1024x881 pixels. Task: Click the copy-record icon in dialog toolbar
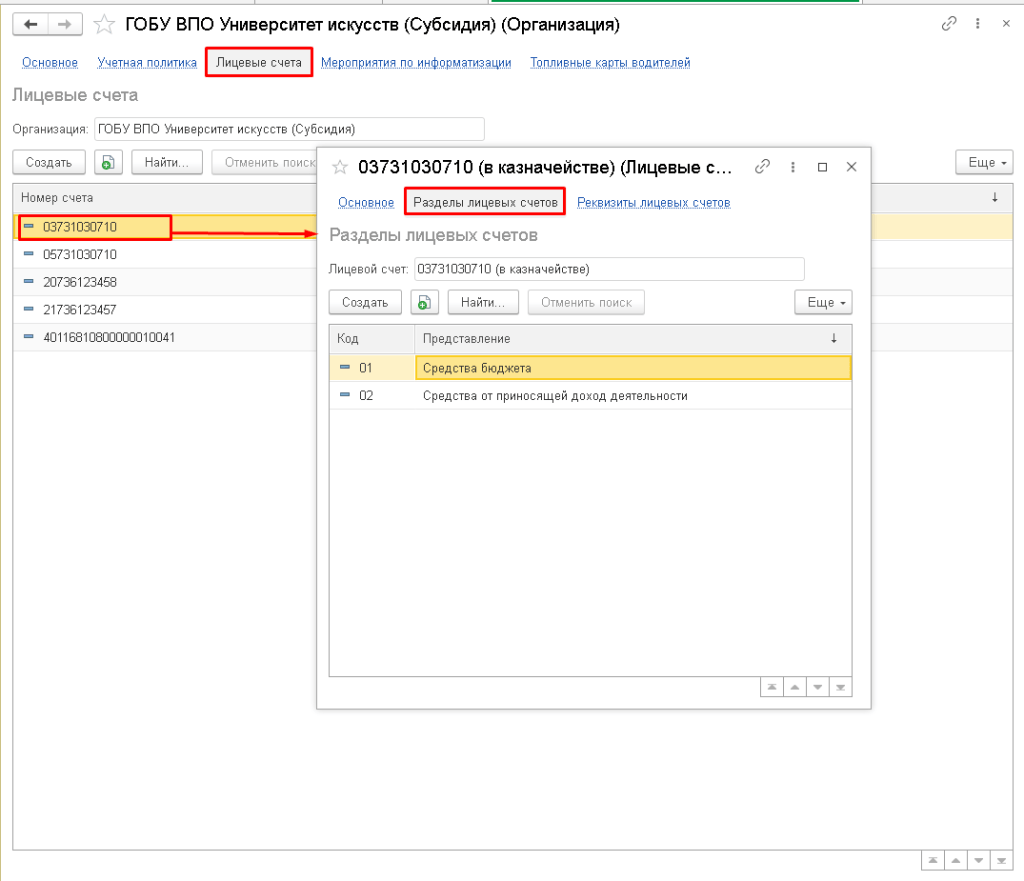click(425, 302)
